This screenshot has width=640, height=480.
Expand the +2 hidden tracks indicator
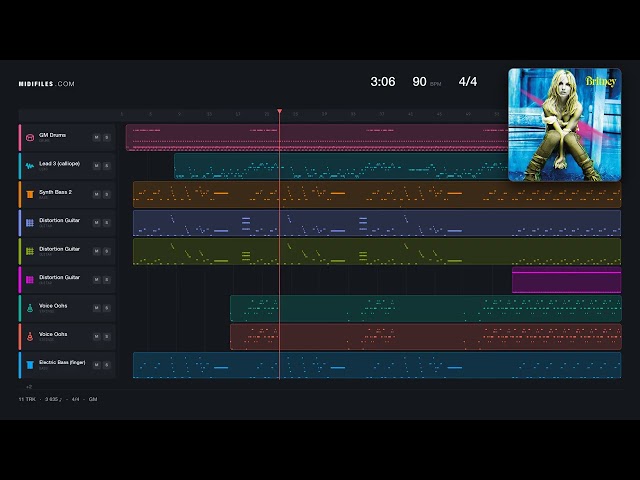29,387
